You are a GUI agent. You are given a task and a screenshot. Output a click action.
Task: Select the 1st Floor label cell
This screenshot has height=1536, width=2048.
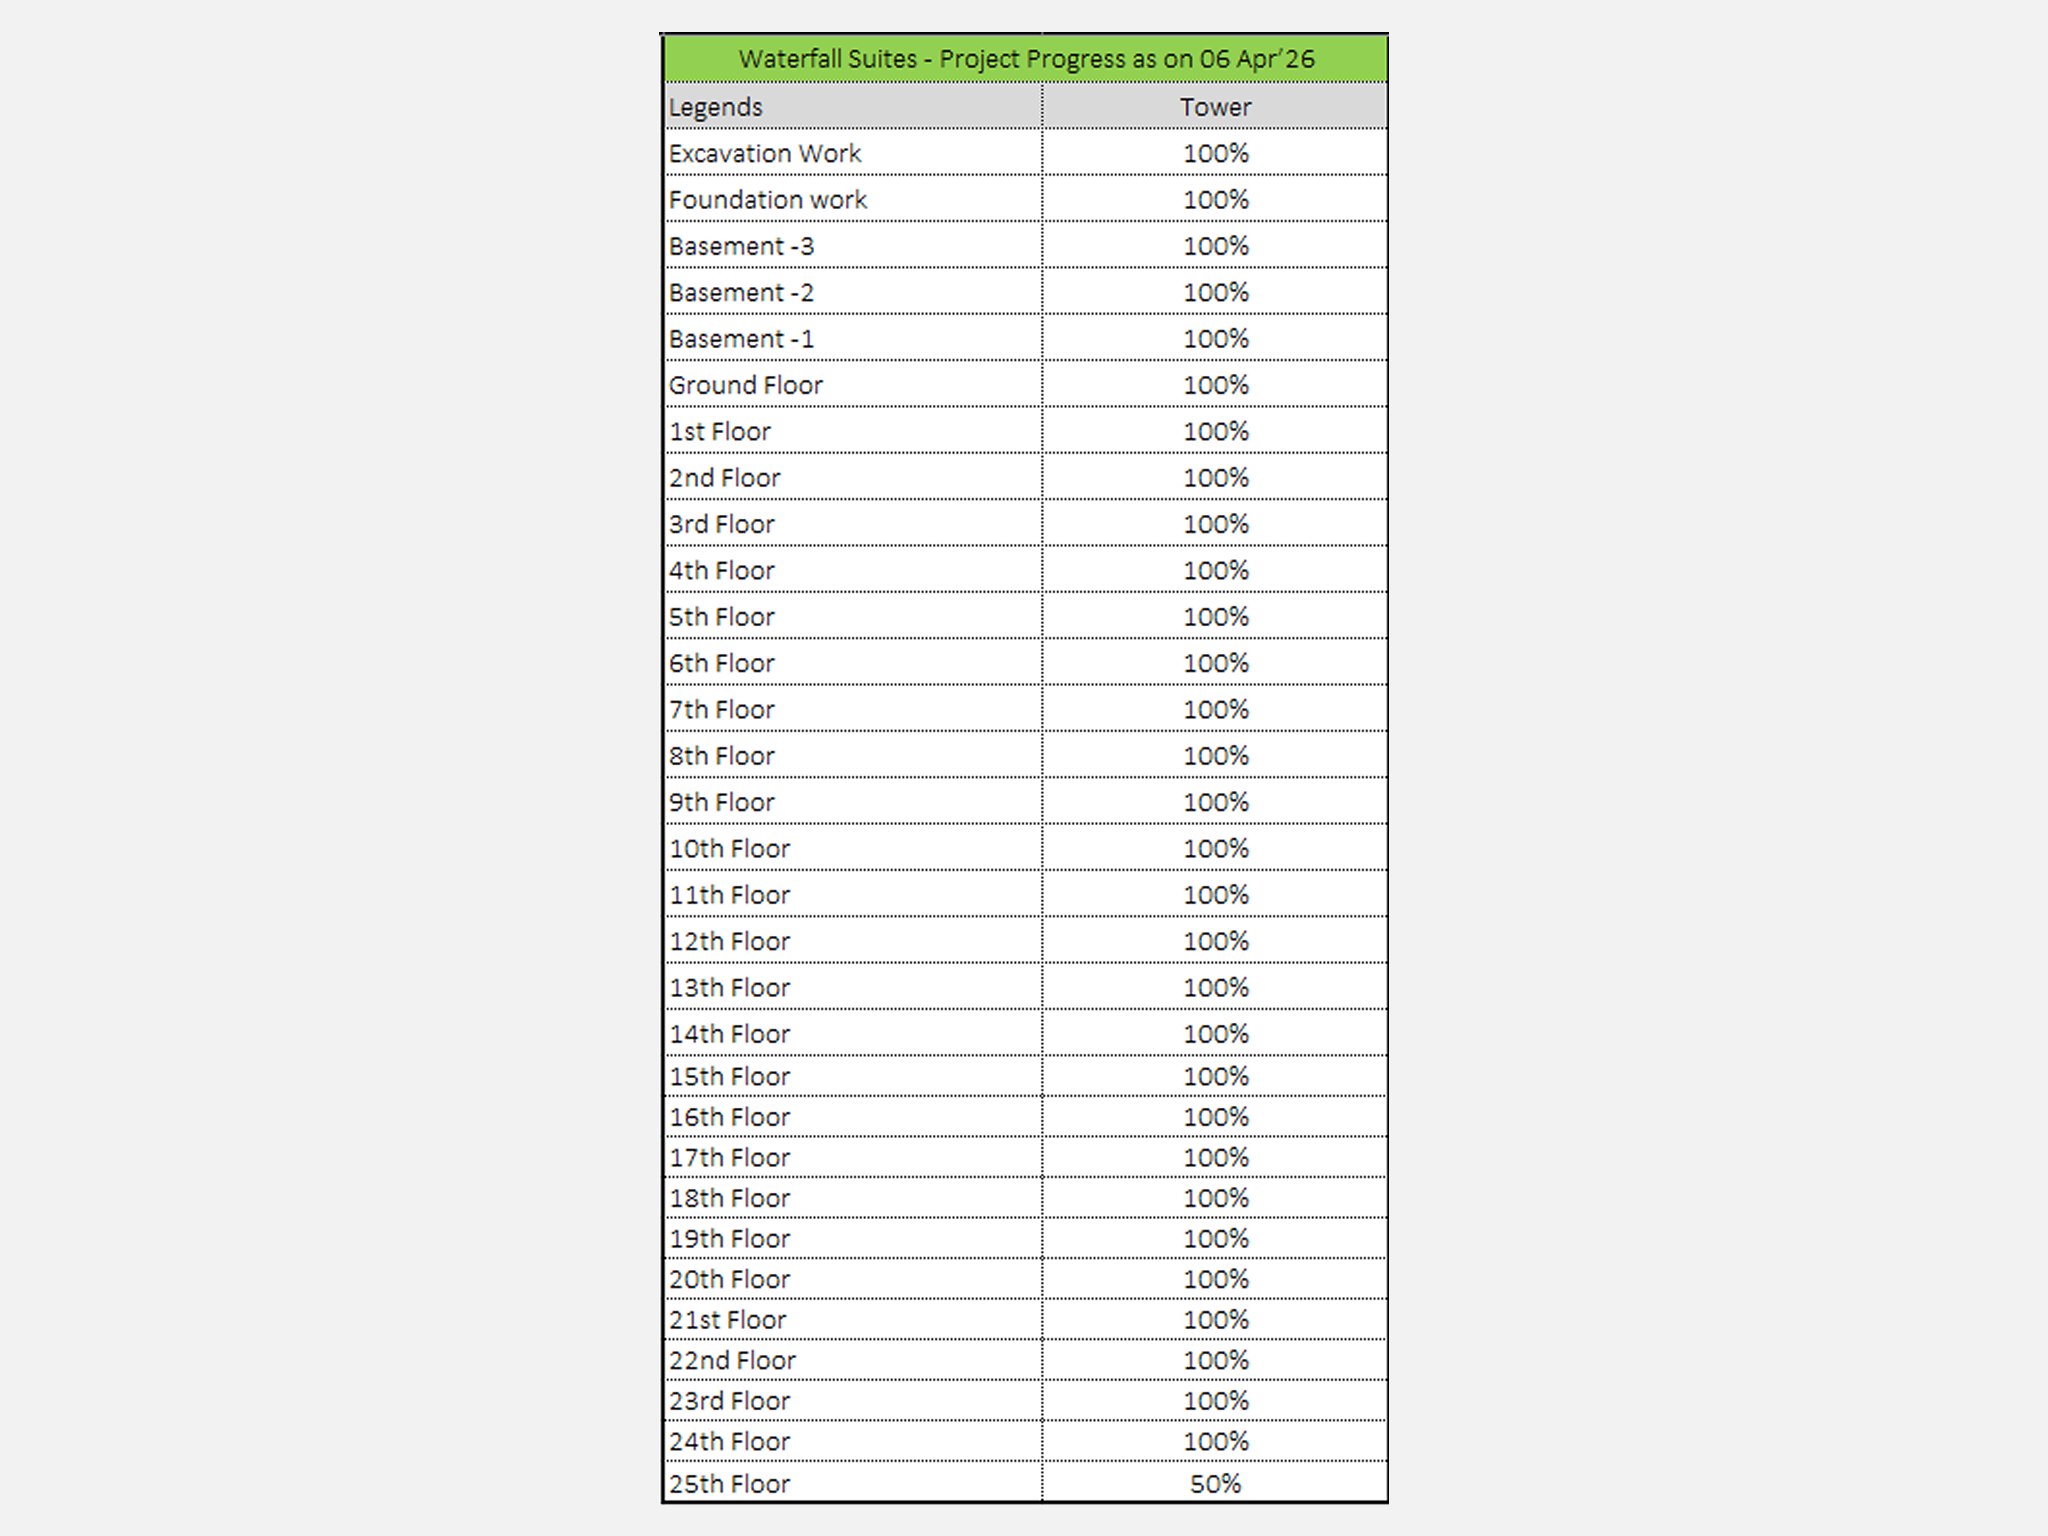click(720, 432)
